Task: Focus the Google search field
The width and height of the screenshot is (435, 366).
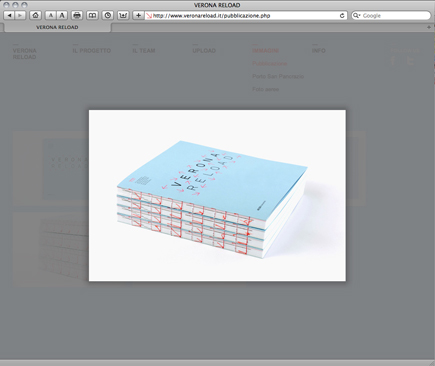Action: [395, 16]
